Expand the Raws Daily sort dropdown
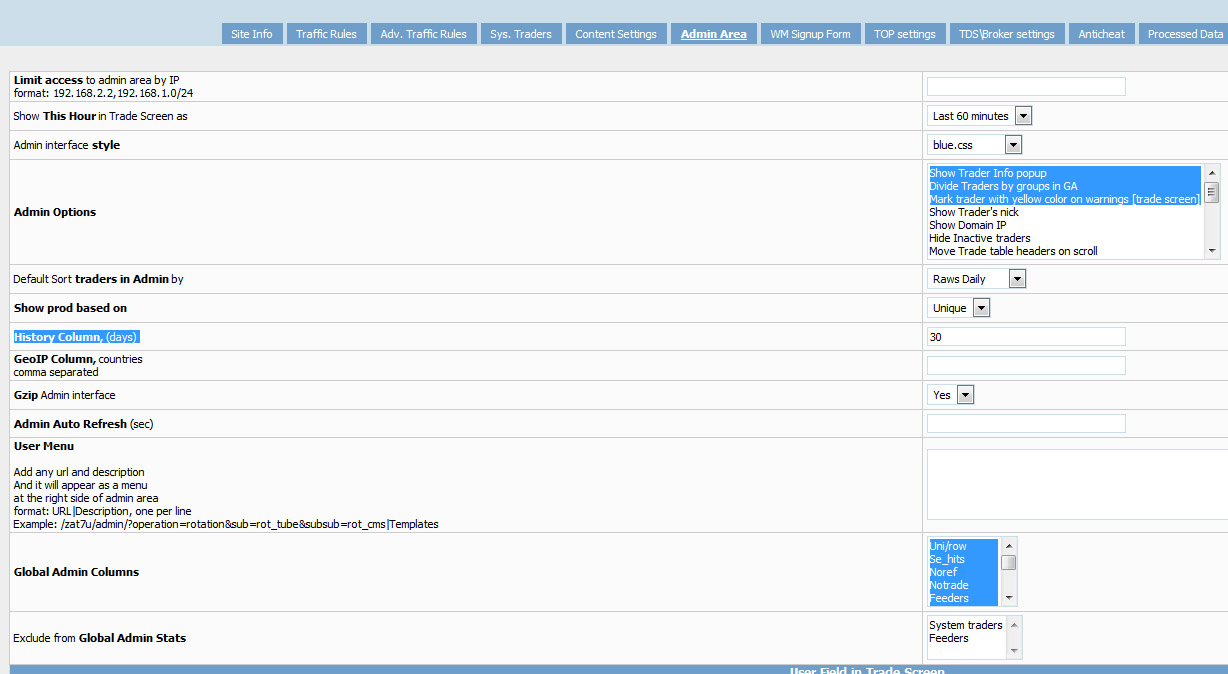 [977, 279]
